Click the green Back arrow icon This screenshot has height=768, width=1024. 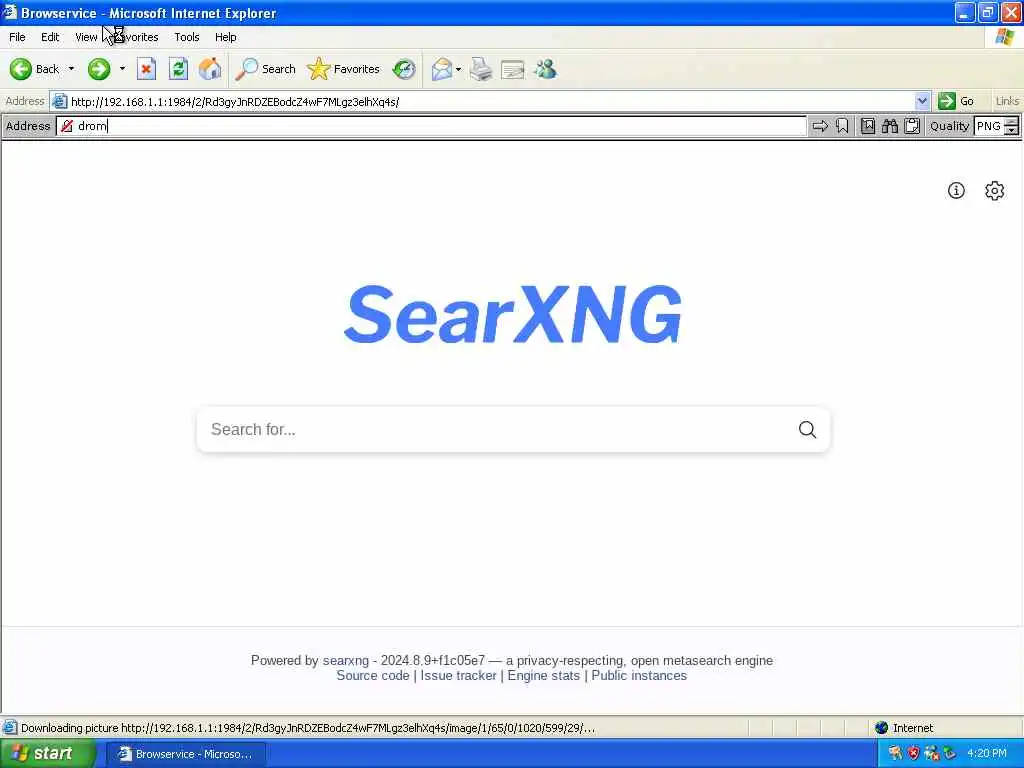click(x=20, y=69)
